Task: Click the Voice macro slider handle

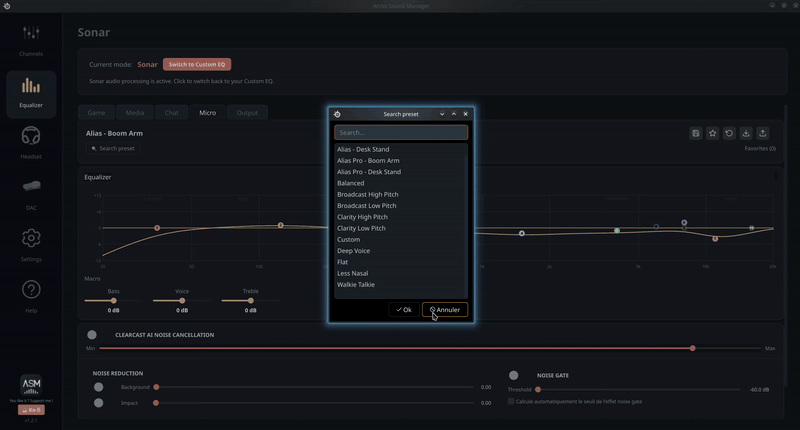Action: point(182,300)
